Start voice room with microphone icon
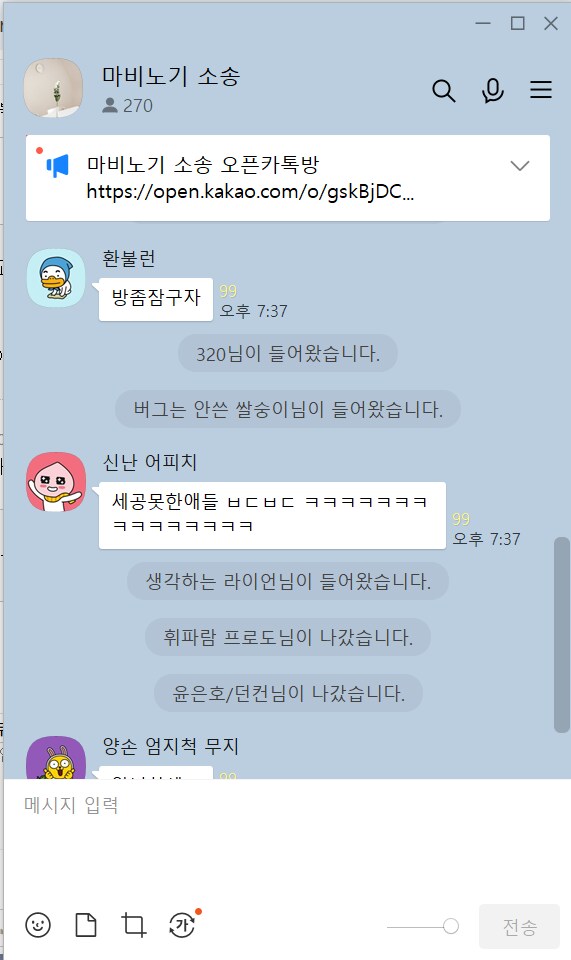The height and width of the screenshot is (960, 571). point(492,91)
